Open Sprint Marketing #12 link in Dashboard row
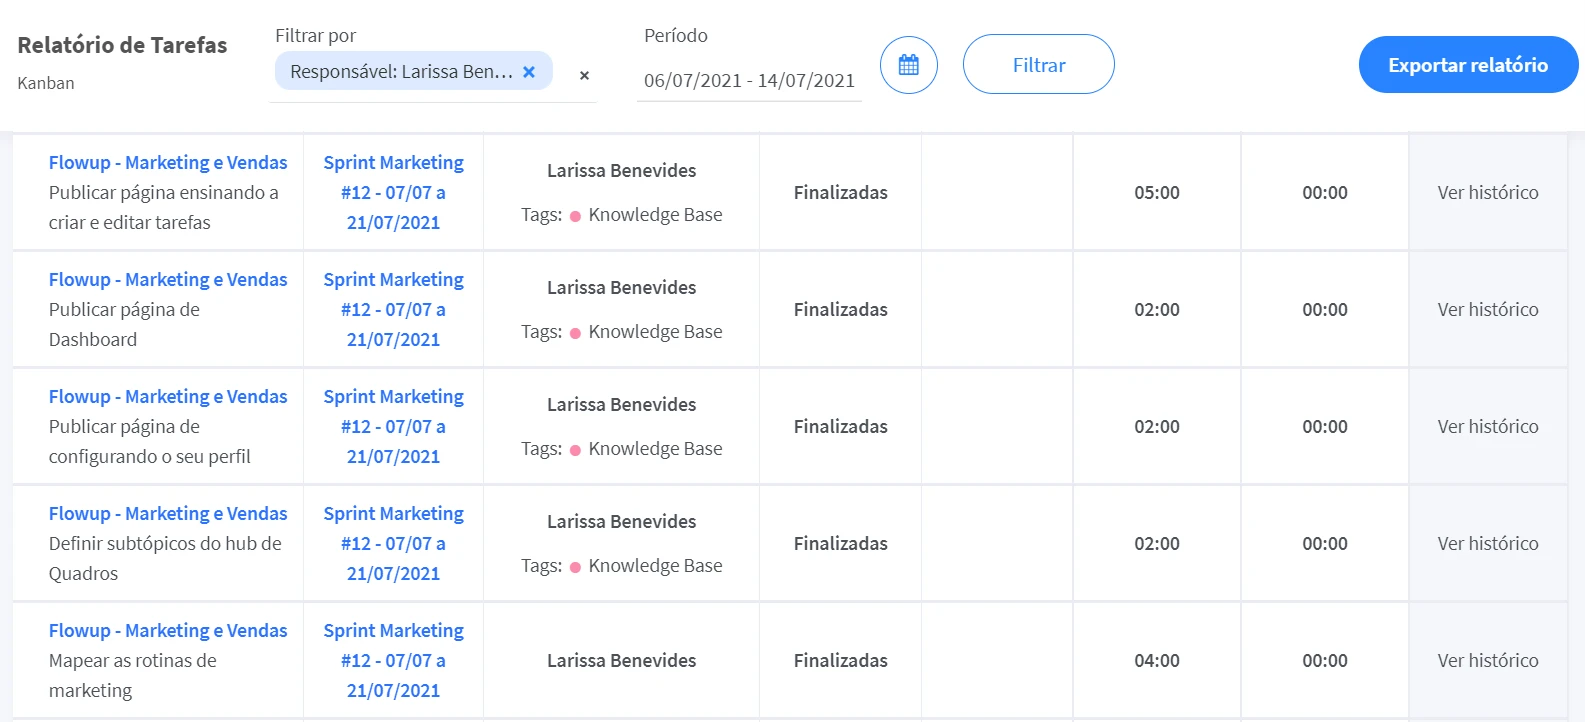The height and width of the screenshot is (722, 1585). pyautogui.click(x=393, y=309)
